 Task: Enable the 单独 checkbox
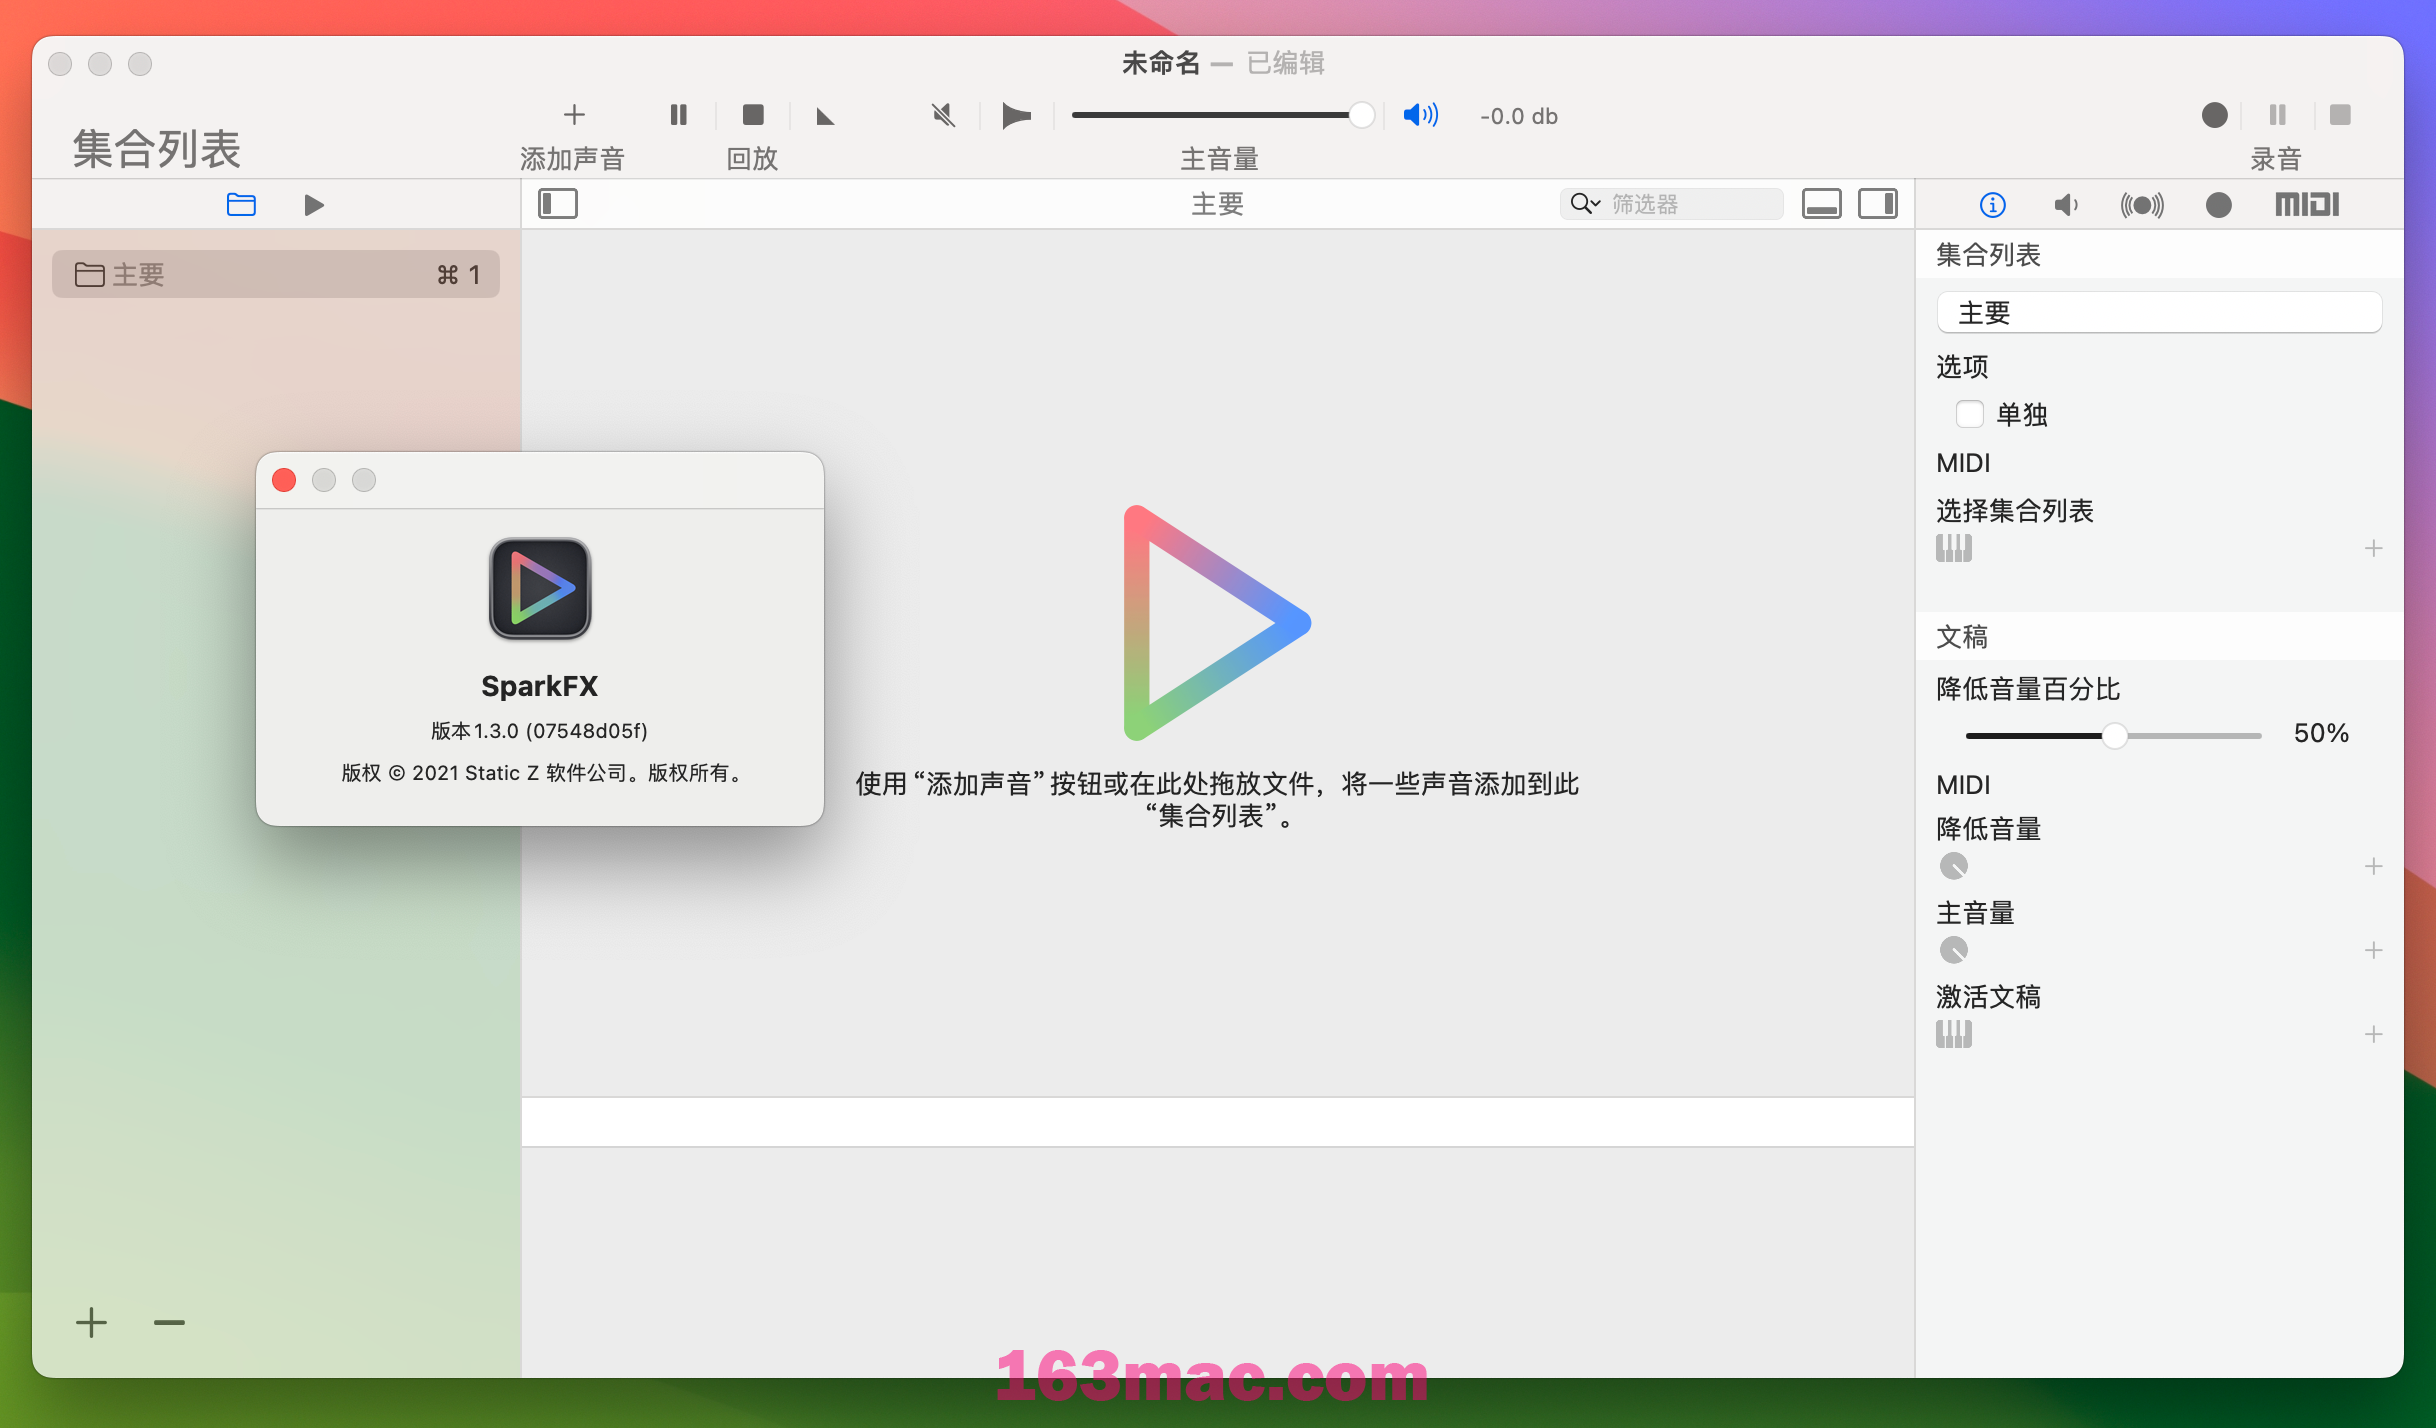[1969, 414]
